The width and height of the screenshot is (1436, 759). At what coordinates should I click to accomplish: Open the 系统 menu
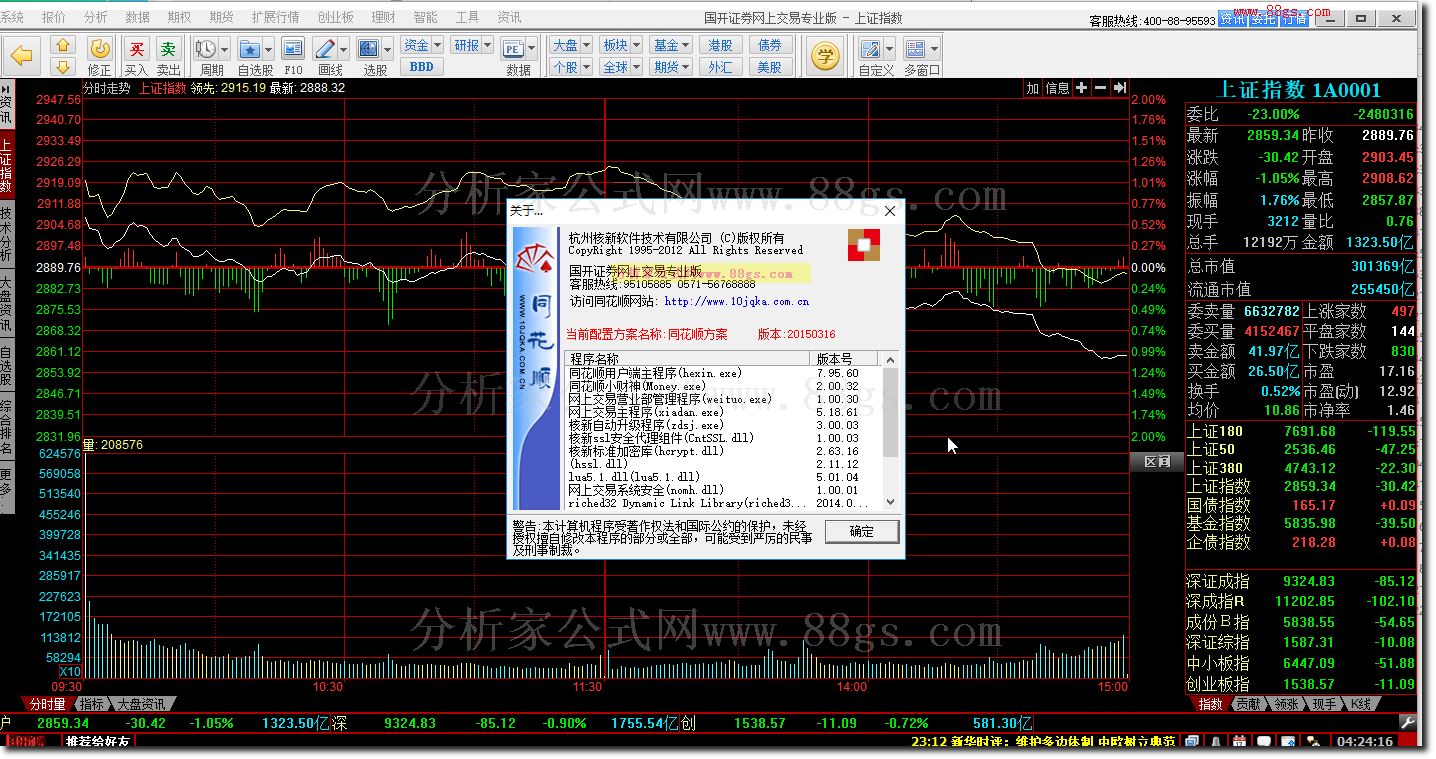coord(12,17)
